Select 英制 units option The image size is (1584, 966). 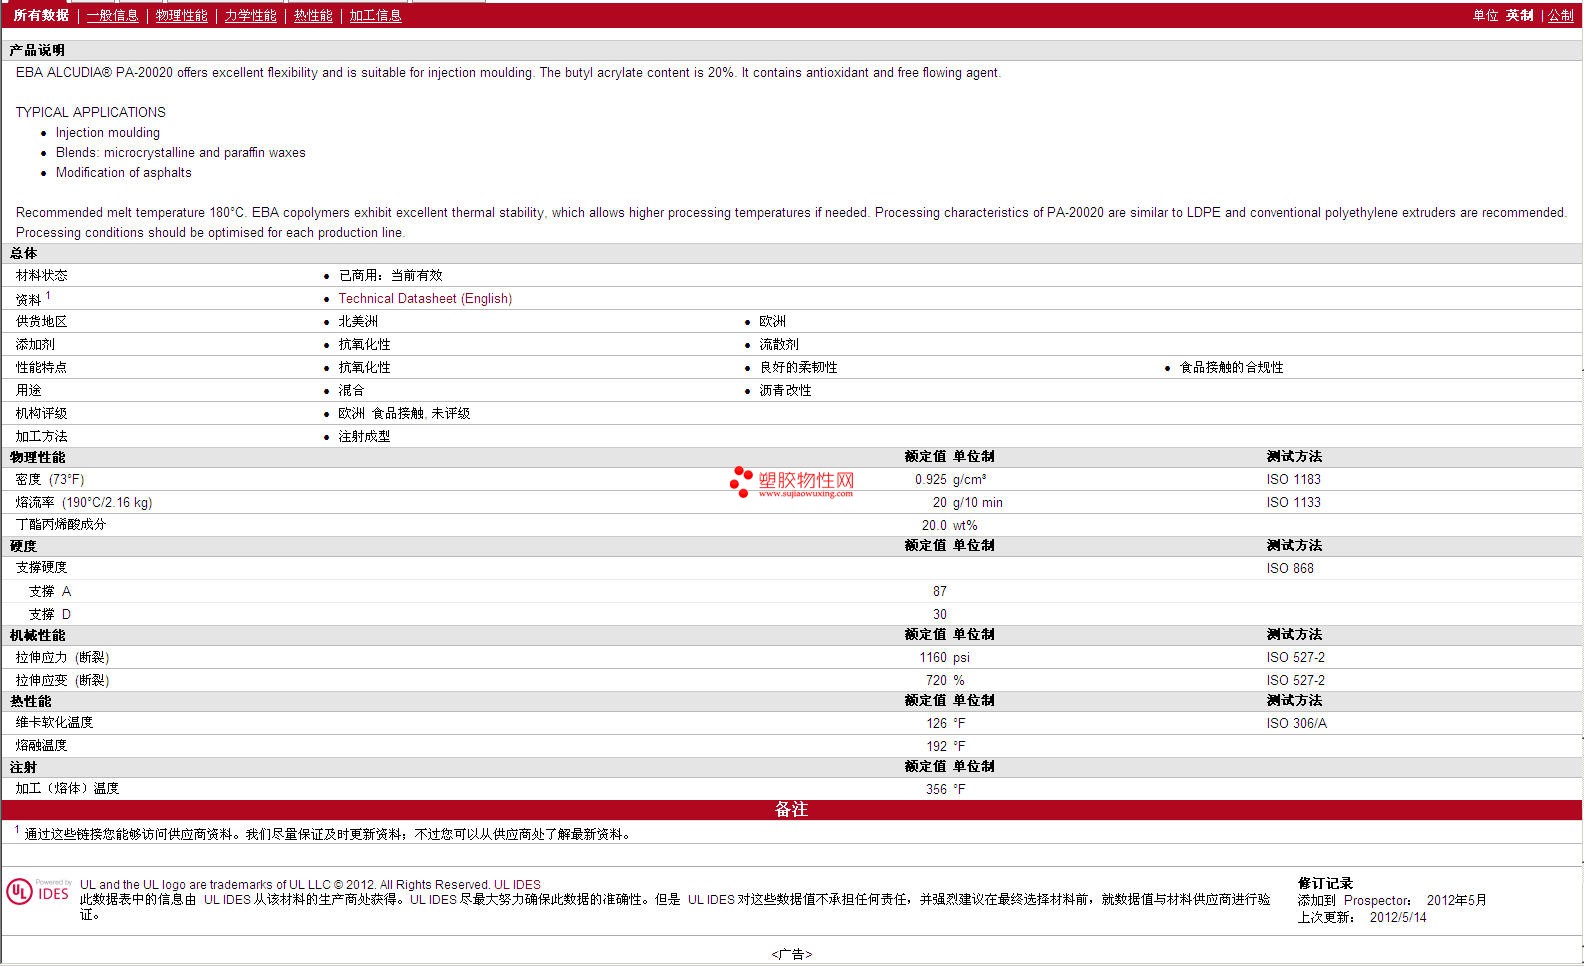[x=1519, y=15]
